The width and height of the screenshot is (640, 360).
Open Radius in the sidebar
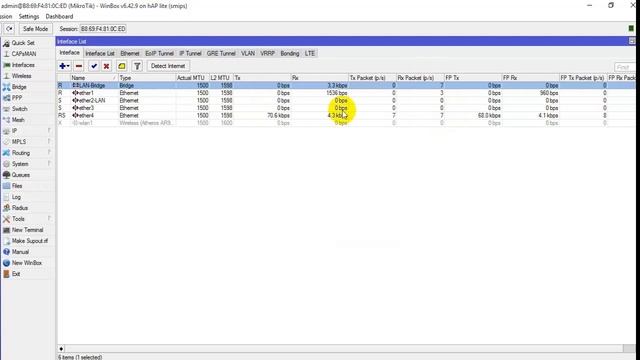tap(20, 208)
